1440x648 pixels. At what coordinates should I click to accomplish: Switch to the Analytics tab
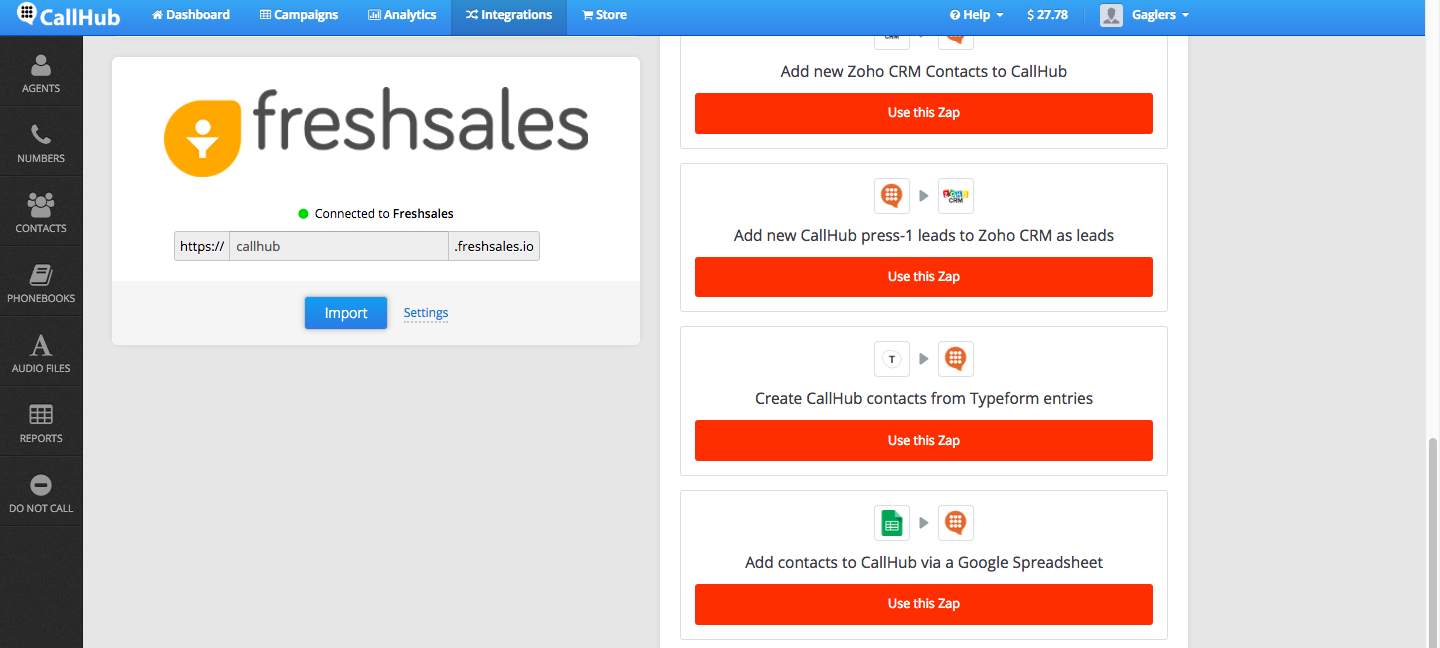tap(402, 15)
